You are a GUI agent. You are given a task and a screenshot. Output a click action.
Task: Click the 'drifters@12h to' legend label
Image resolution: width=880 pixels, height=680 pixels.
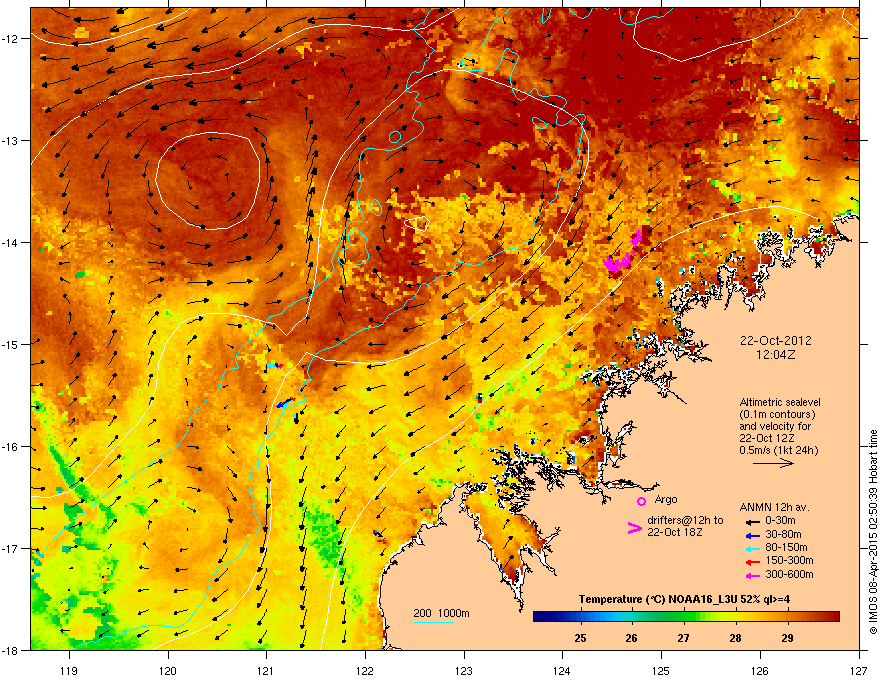[685, 521]
